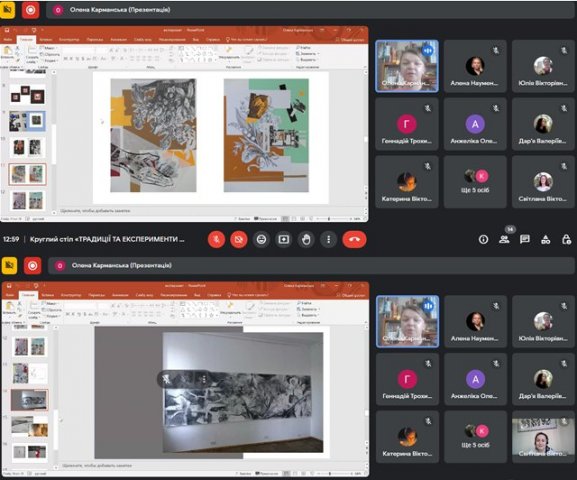The image size is (577, 480).
Task: Click the PowerPoint notes field below the collage slide
Action: tap(210, 211)
